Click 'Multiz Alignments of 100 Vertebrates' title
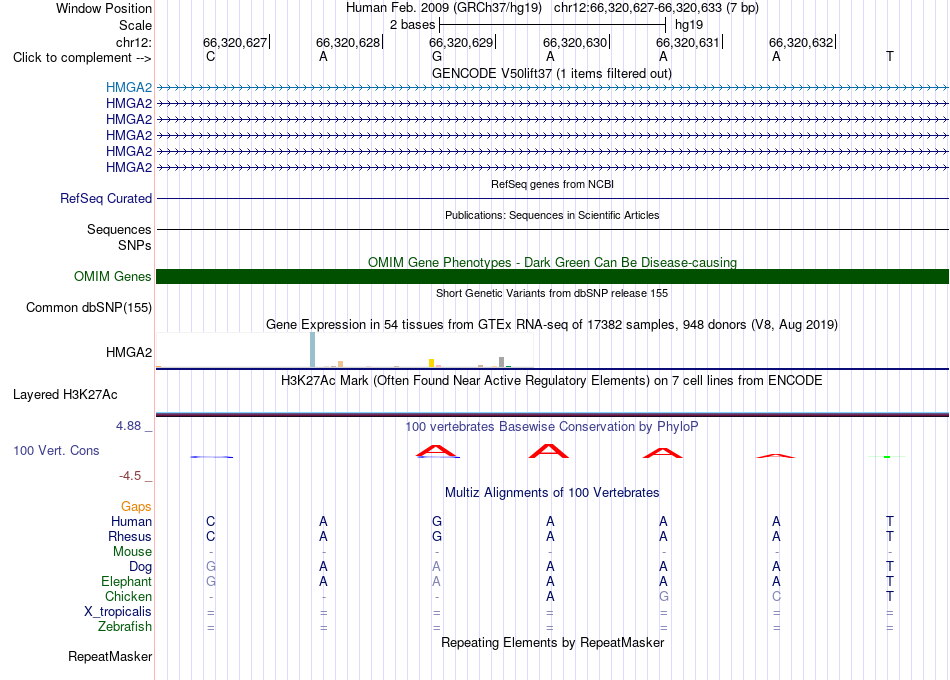Screen dimensions: 950x680 (552, 492)
